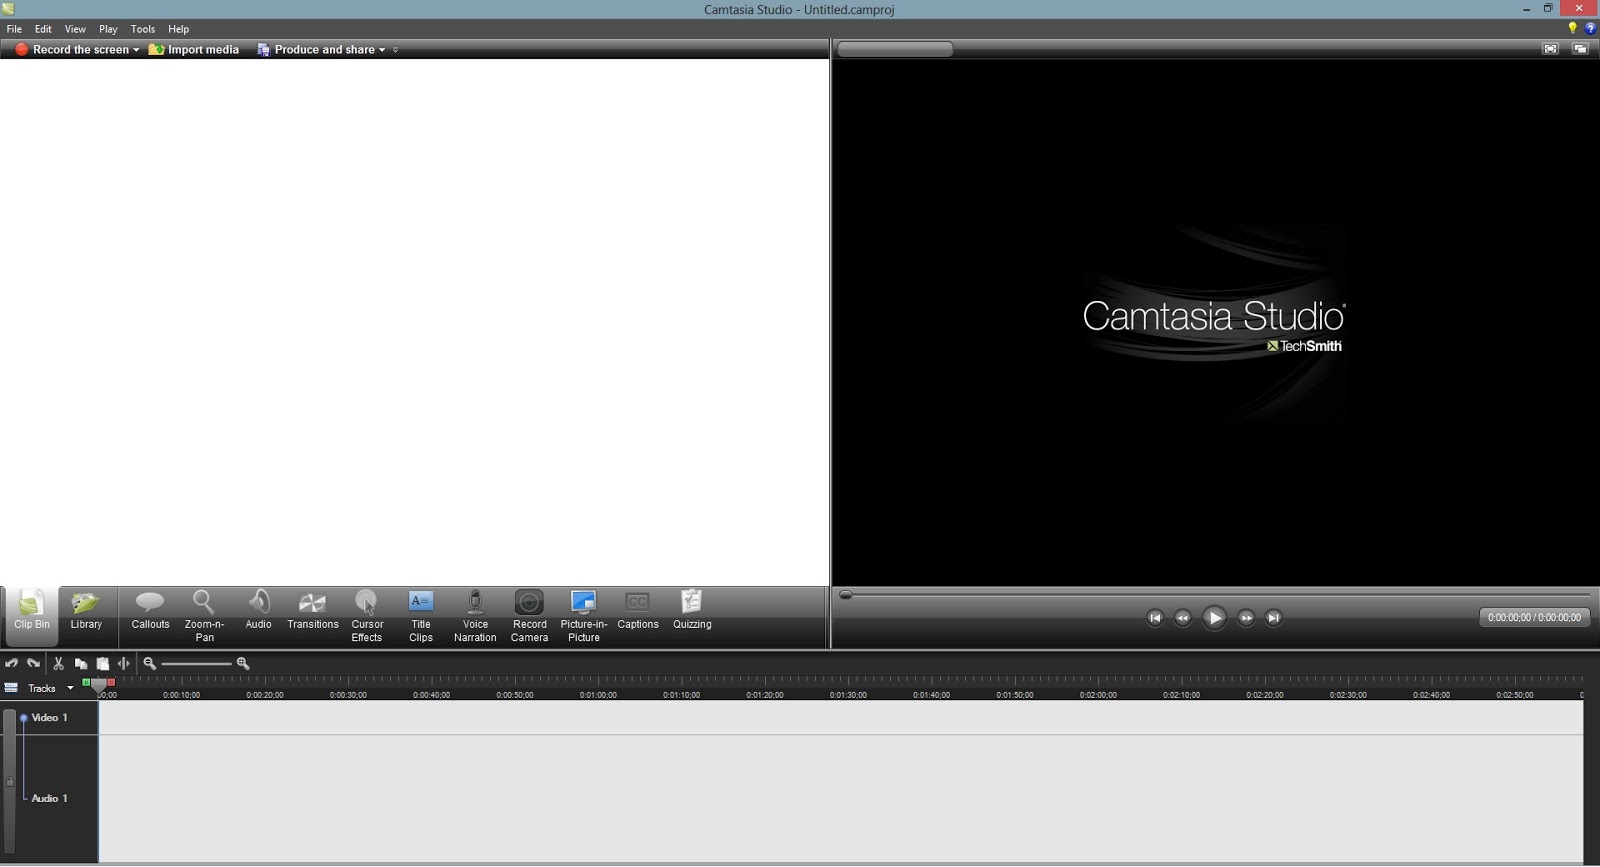Detach the preview window
The image size is (1600, 867).
[x=1580, y=49]
